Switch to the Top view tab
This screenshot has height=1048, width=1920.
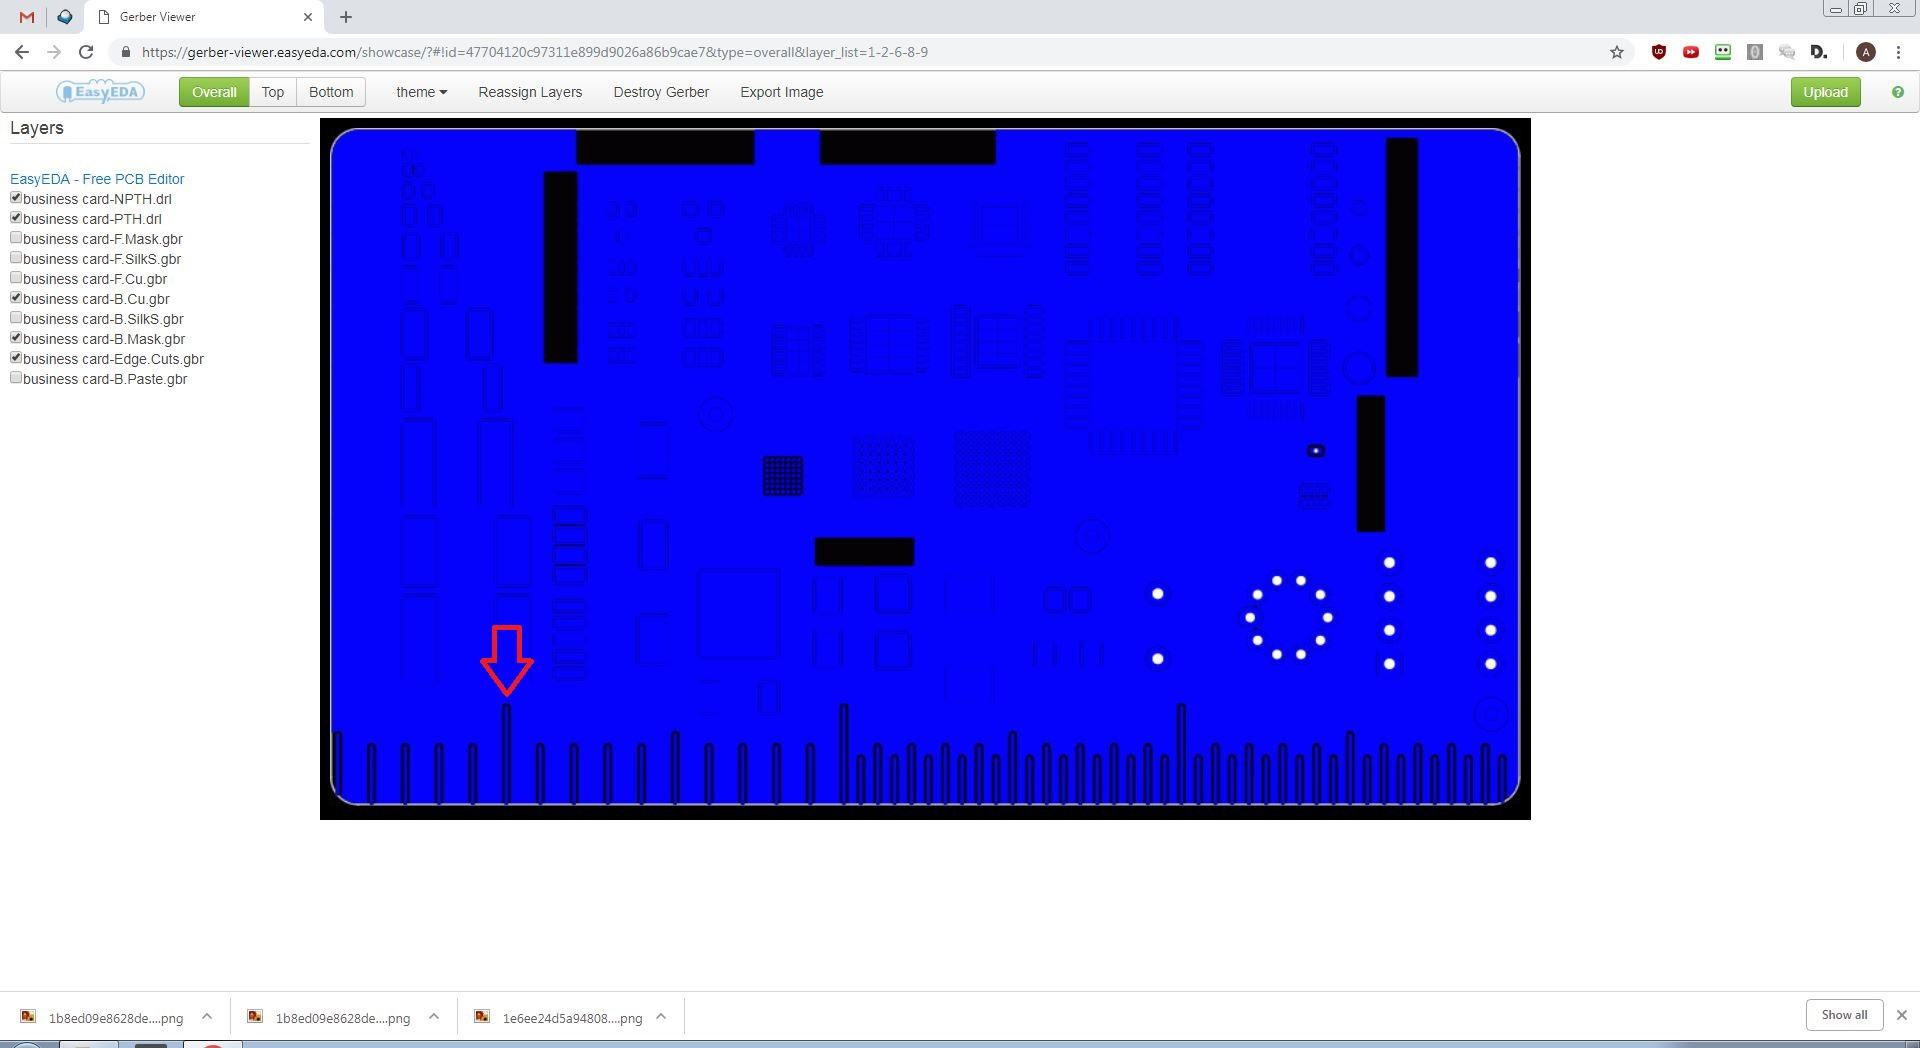pyautogui.click(x=273, y=92)
